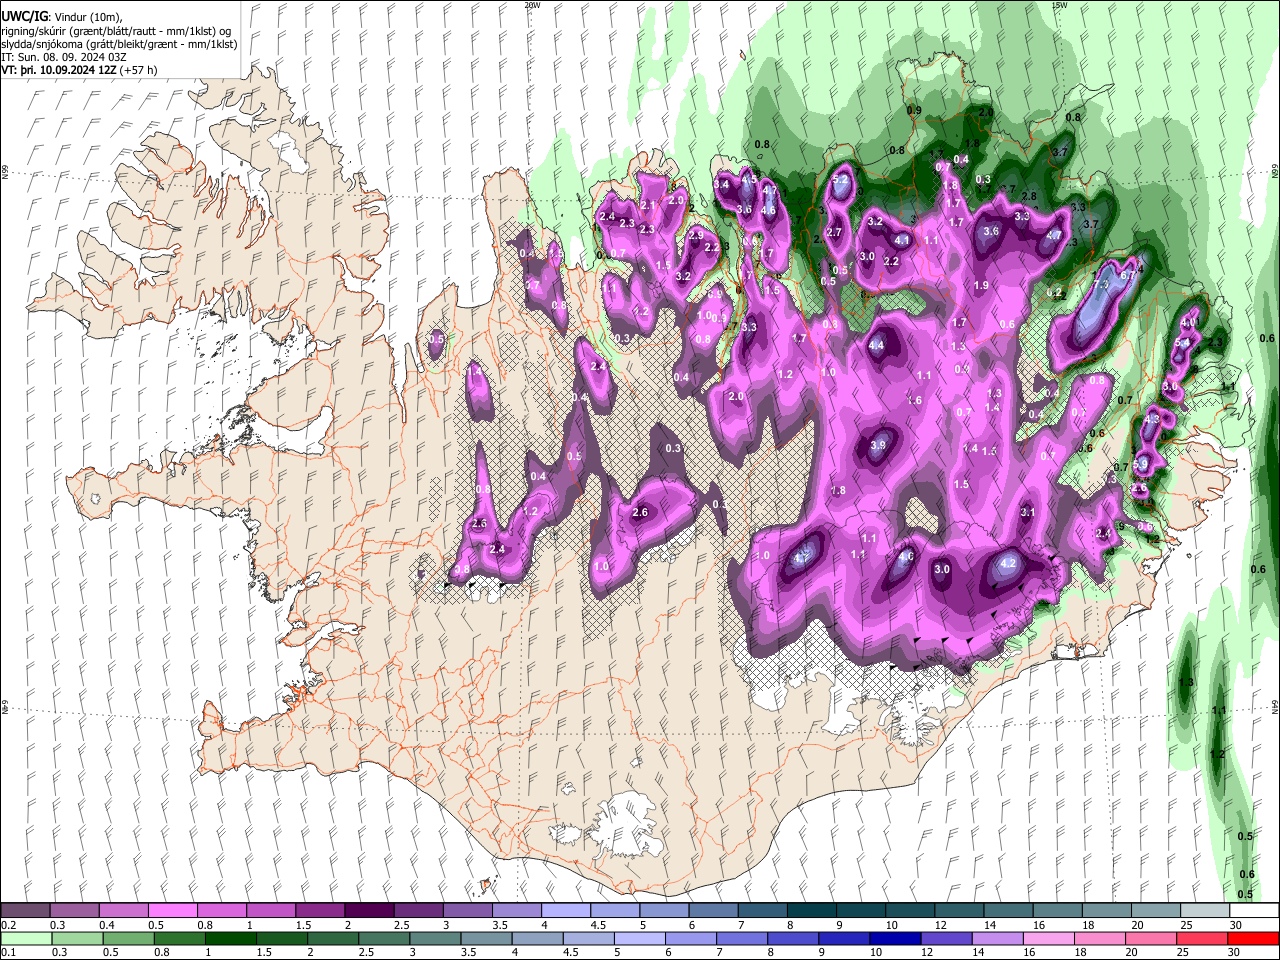
Task: Click the grey-blue 4 swatch in the lower legend row
Action: (537, 939)
